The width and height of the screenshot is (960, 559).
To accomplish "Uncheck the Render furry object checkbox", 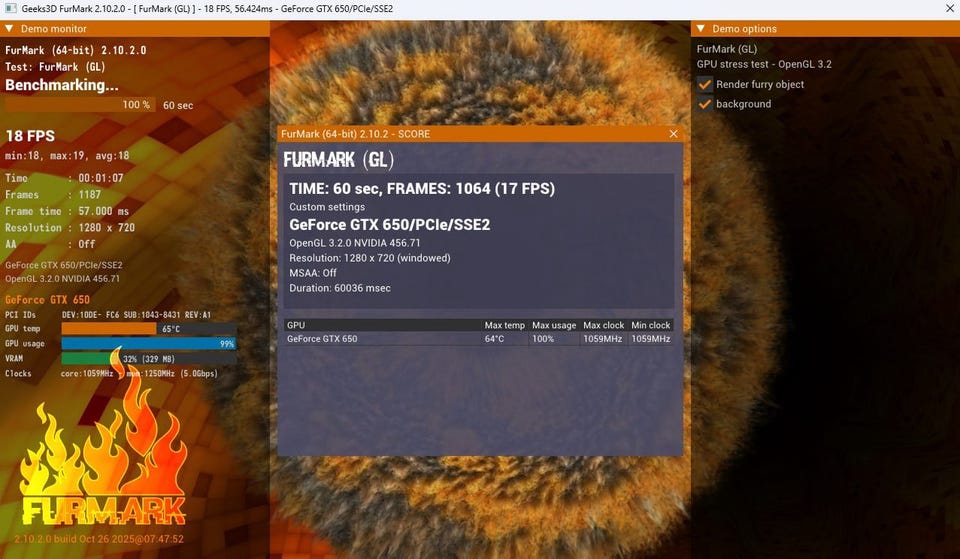I will (705, 84).
